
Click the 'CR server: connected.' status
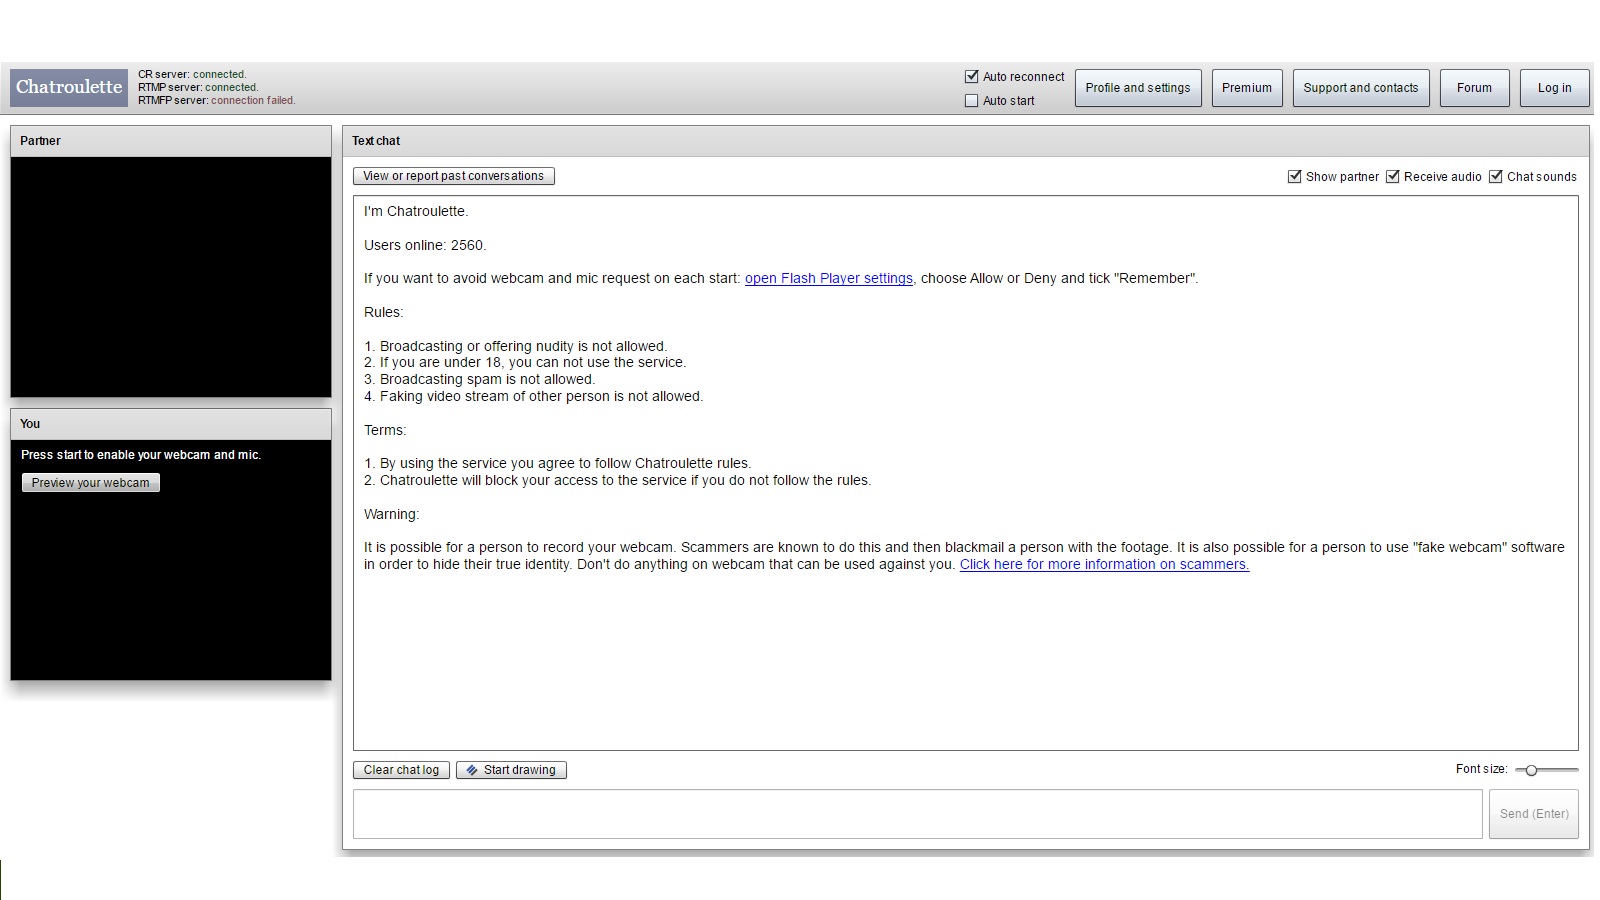coord(192,74)
